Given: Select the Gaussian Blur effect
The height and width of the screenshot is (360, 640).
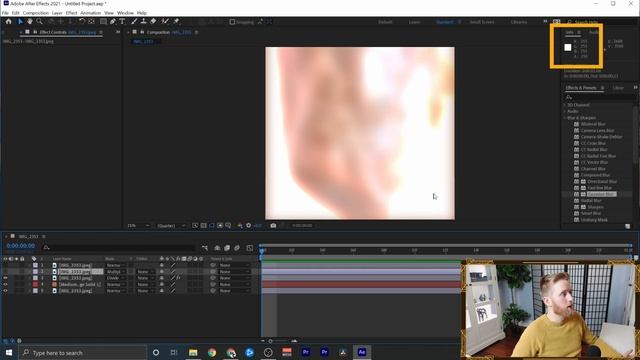Looking at the screenshot, I should click(x=601, y=194).
